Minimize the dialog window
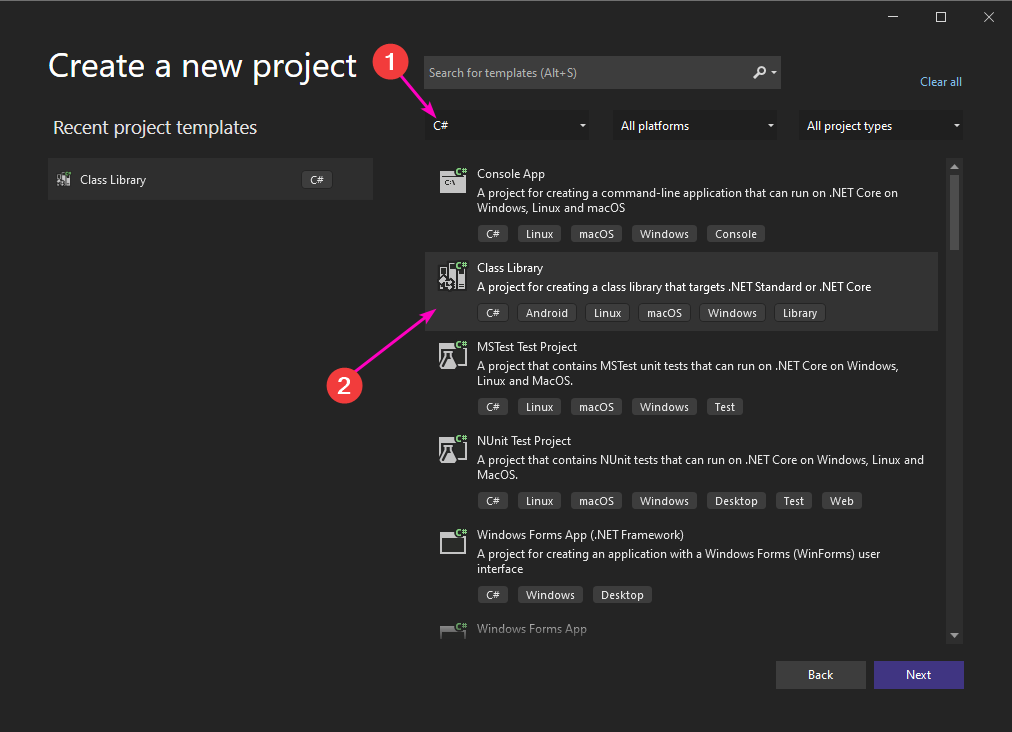The width and height of the screenshot is (1012, 732). 893,17
